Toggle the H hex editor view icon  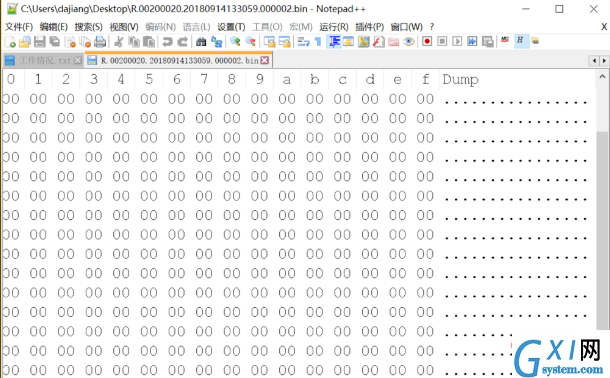520,40
